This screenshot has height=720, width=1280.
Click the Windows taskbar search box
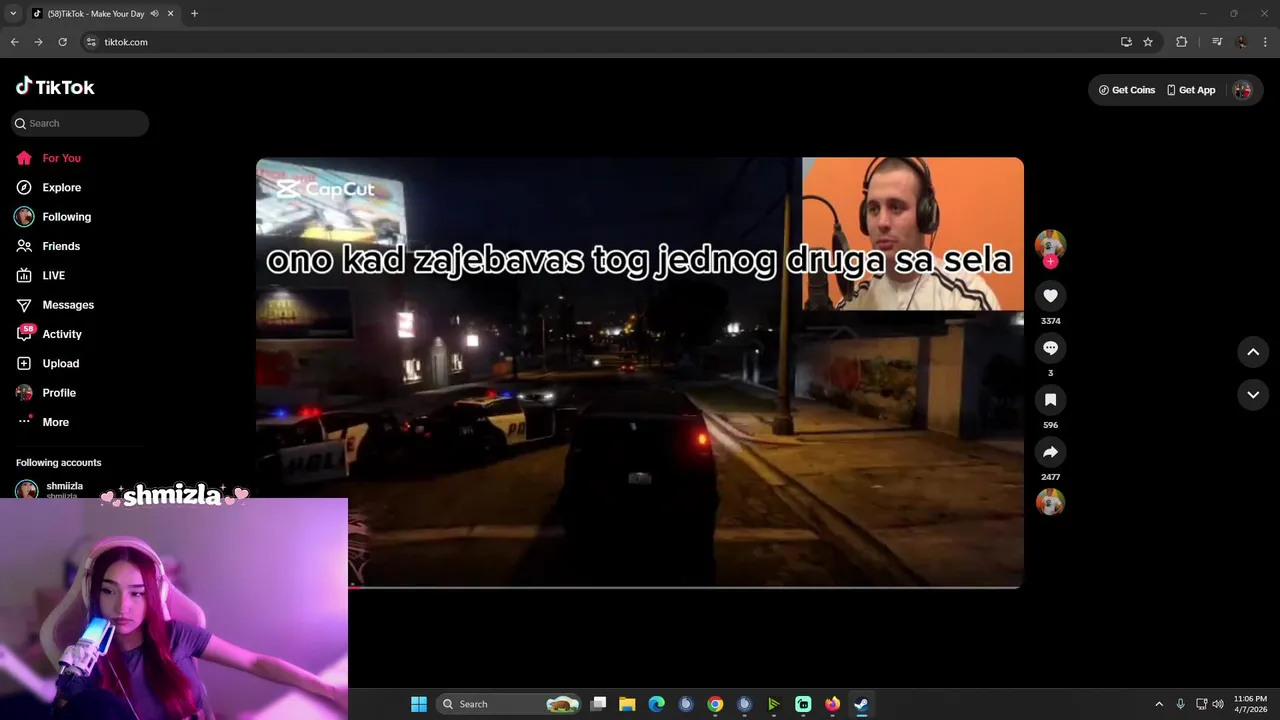[x=510, y=704]
